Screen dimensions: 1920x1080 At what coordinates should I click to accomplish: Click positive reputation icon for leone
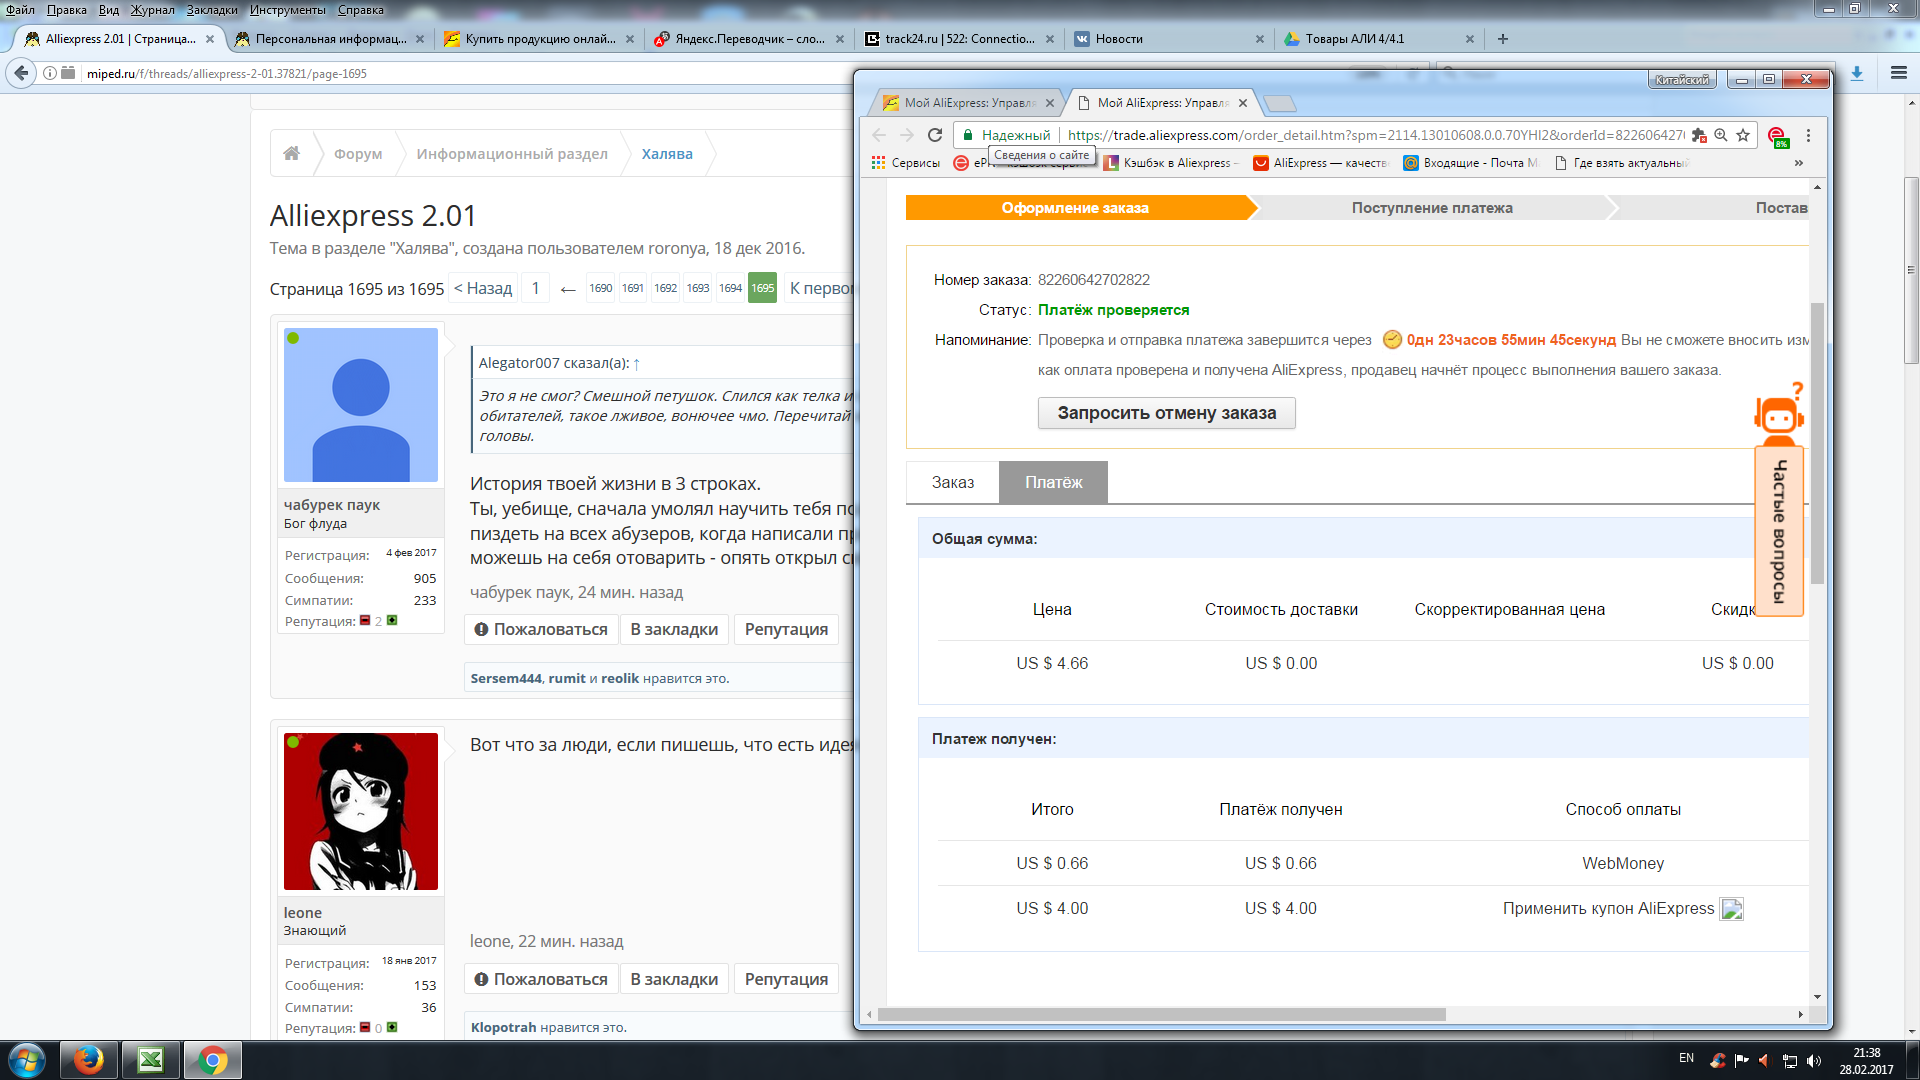[x=392, y=1027]
